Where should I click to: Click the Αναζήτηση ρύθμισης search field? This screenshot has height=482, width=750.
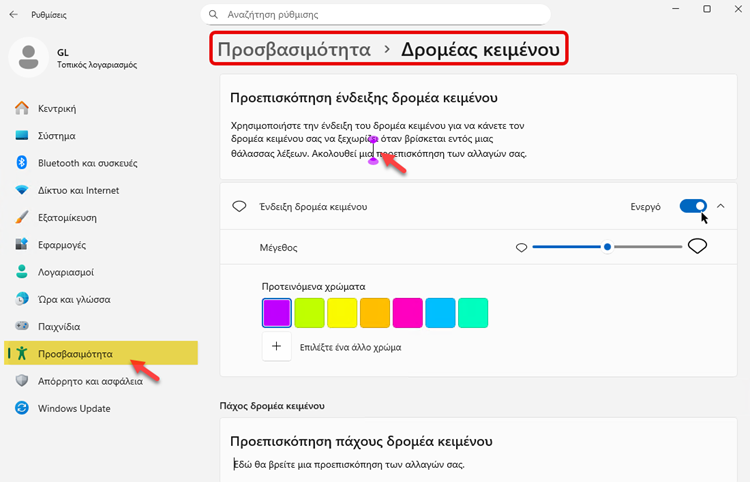(375, 14)
